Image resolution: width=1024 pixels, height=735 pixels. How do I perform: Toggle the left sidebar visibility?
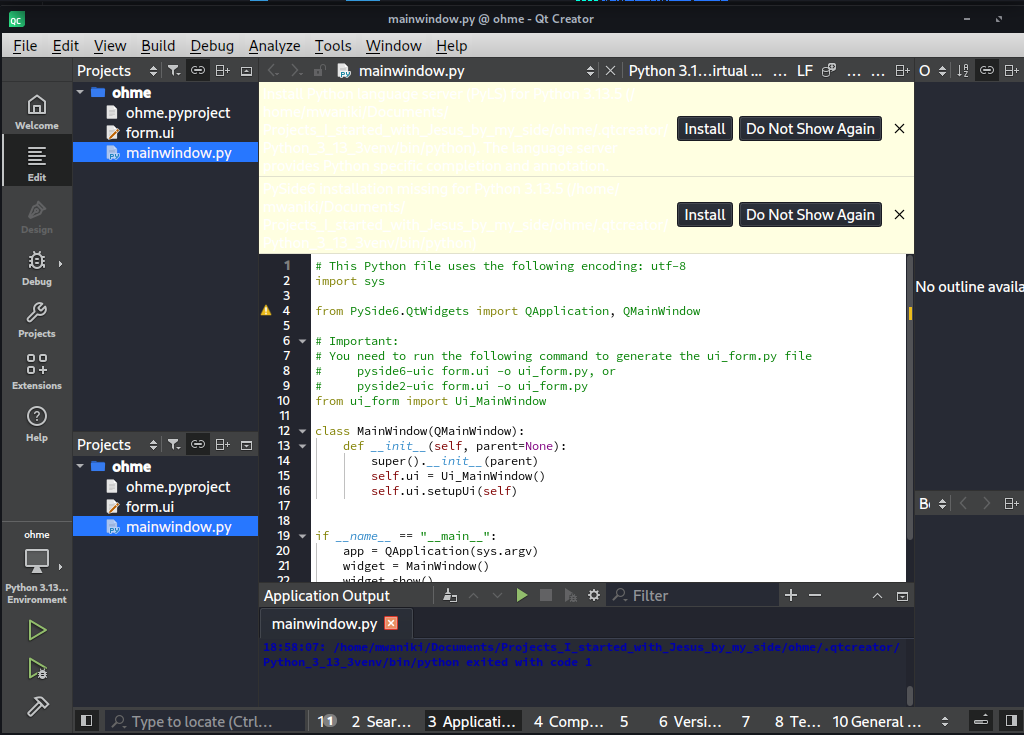87,721
